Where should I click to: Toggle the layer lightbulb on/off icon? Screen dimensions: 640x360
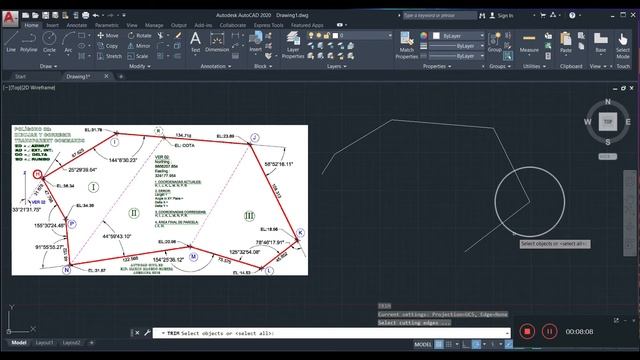pyautogui.click(x=311, y=36)
